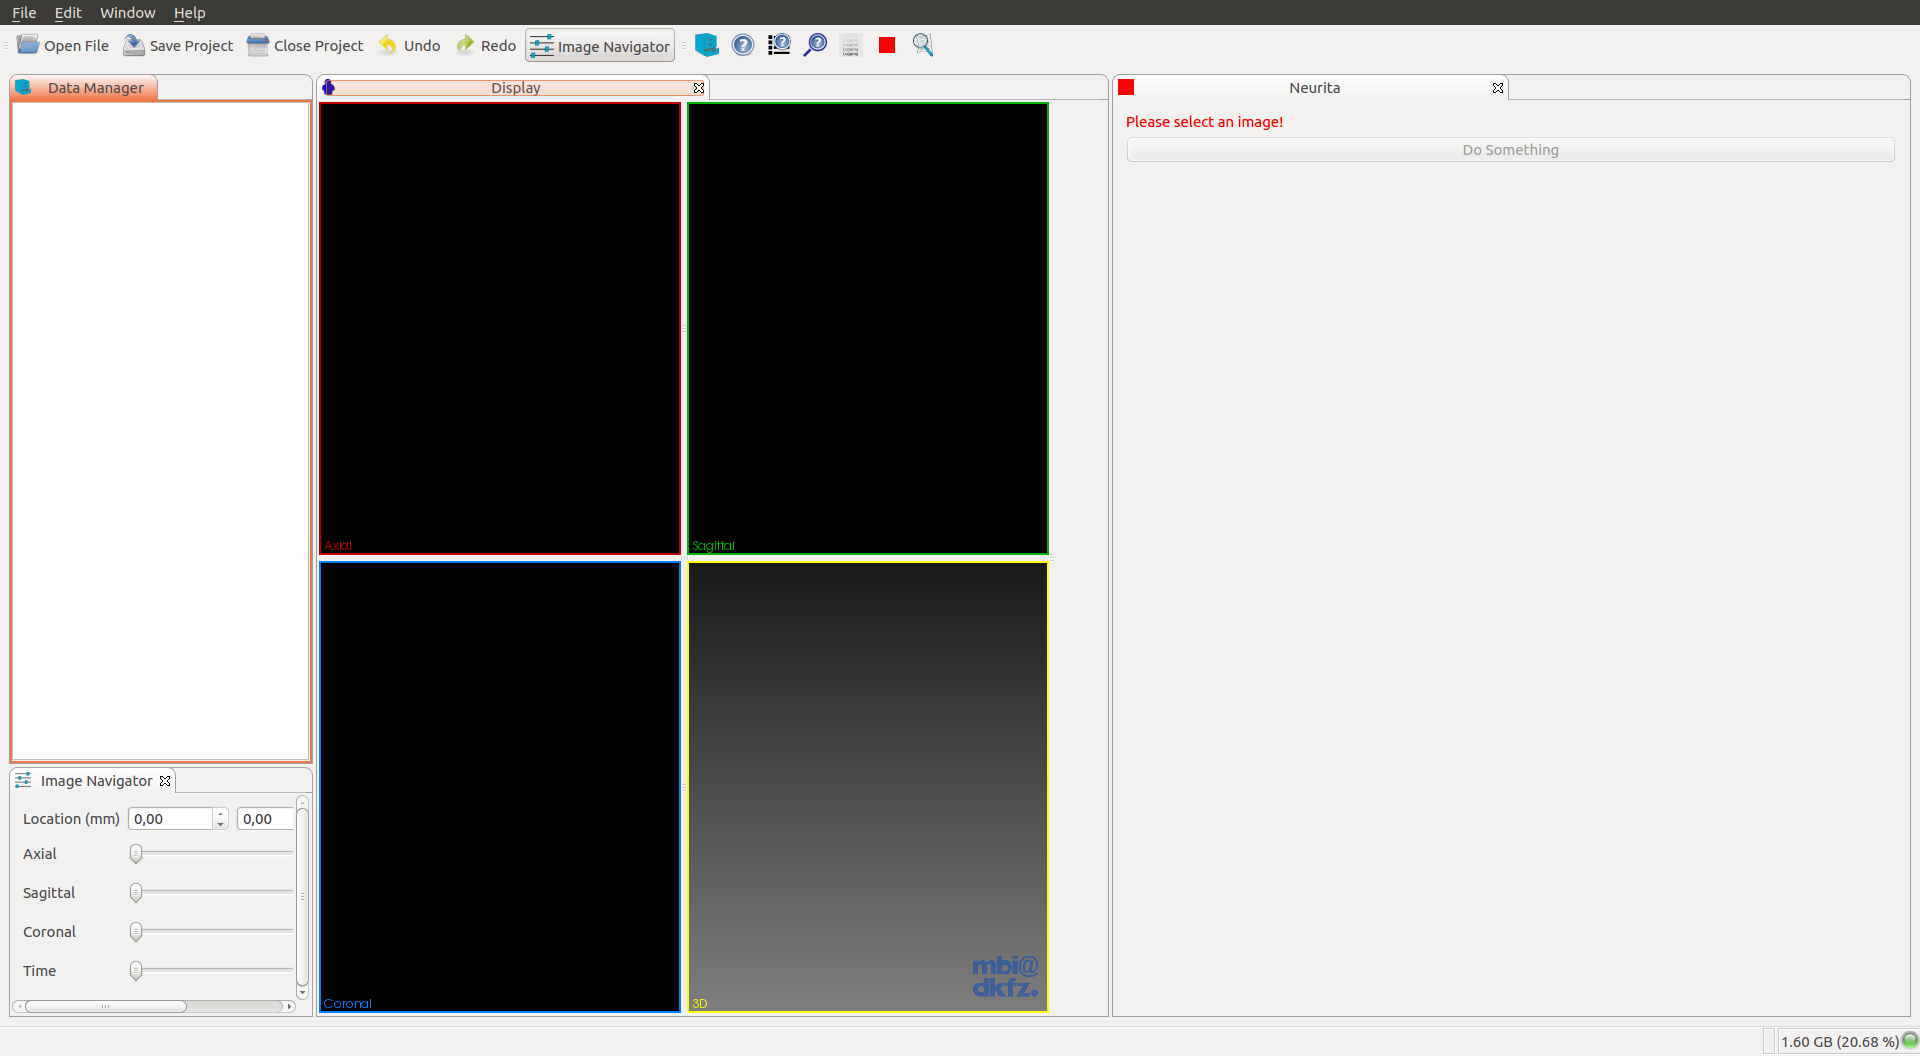Click the red square Neurita toolbar icon
Viewport: 1920px width, 1056px height.
887,45
